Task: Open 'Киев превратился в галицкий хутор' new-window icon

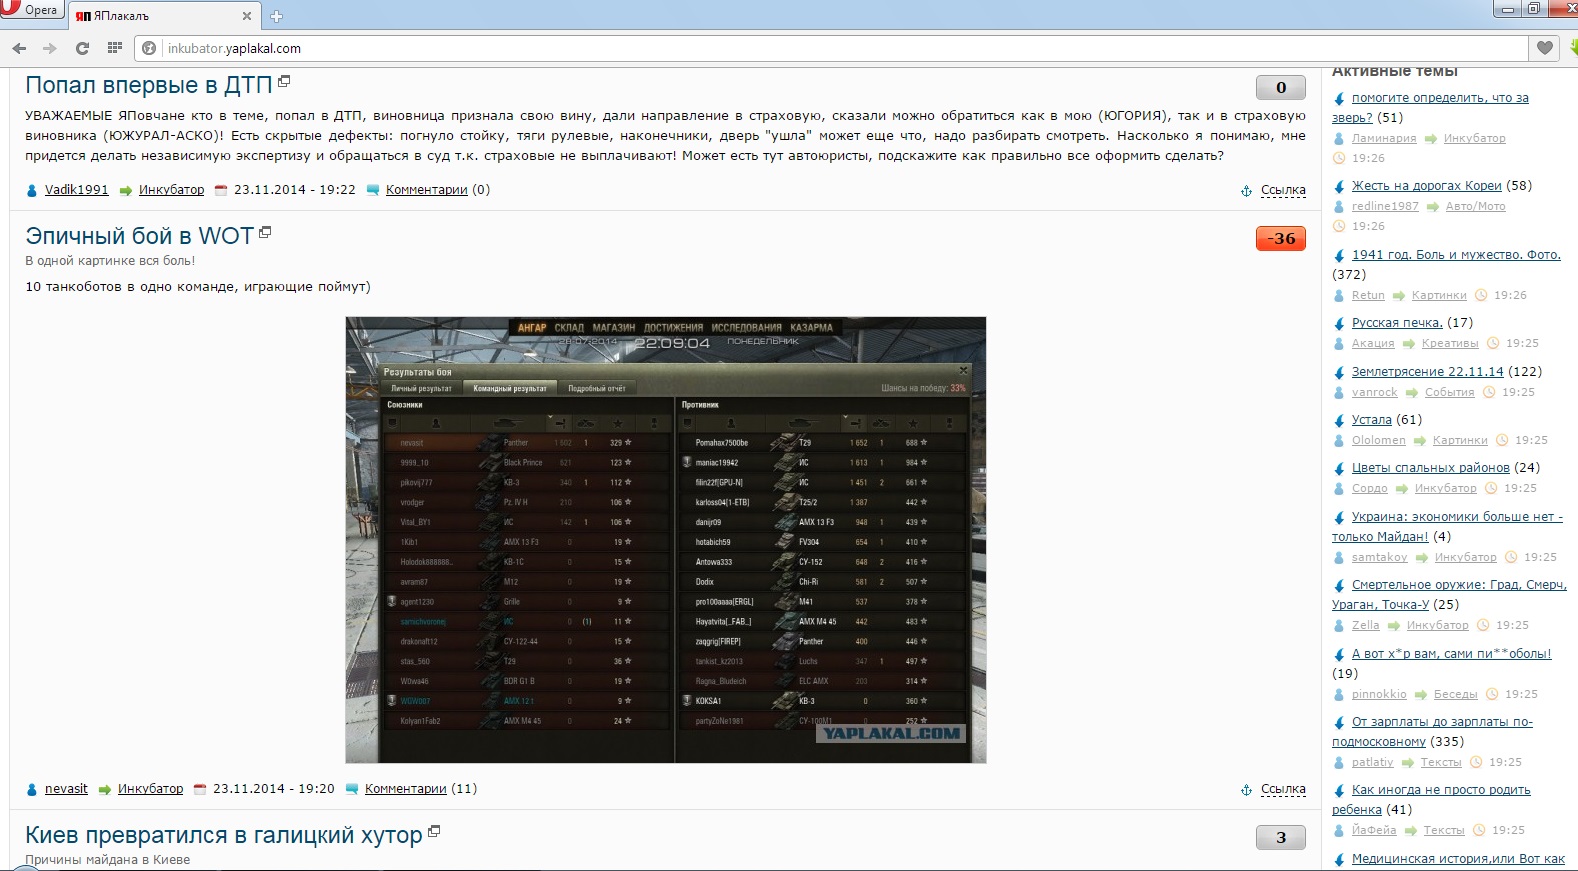Action: pyautogui.click(x=434, y=831)
